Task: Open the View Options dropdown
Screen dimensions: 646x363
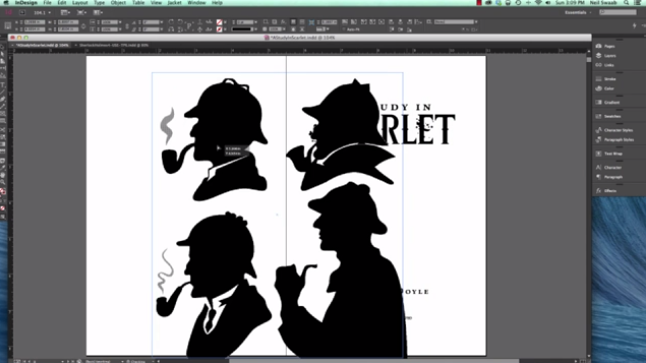Action: 65,12
